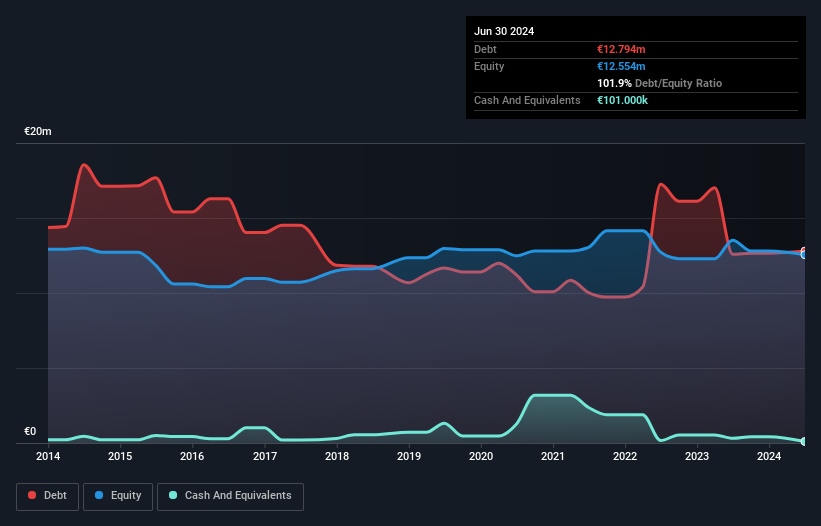Image resolution: width=821 pixels, height=526 pixels.
Task: Click the Cash data point at Jun 2024
Action: 804,442
